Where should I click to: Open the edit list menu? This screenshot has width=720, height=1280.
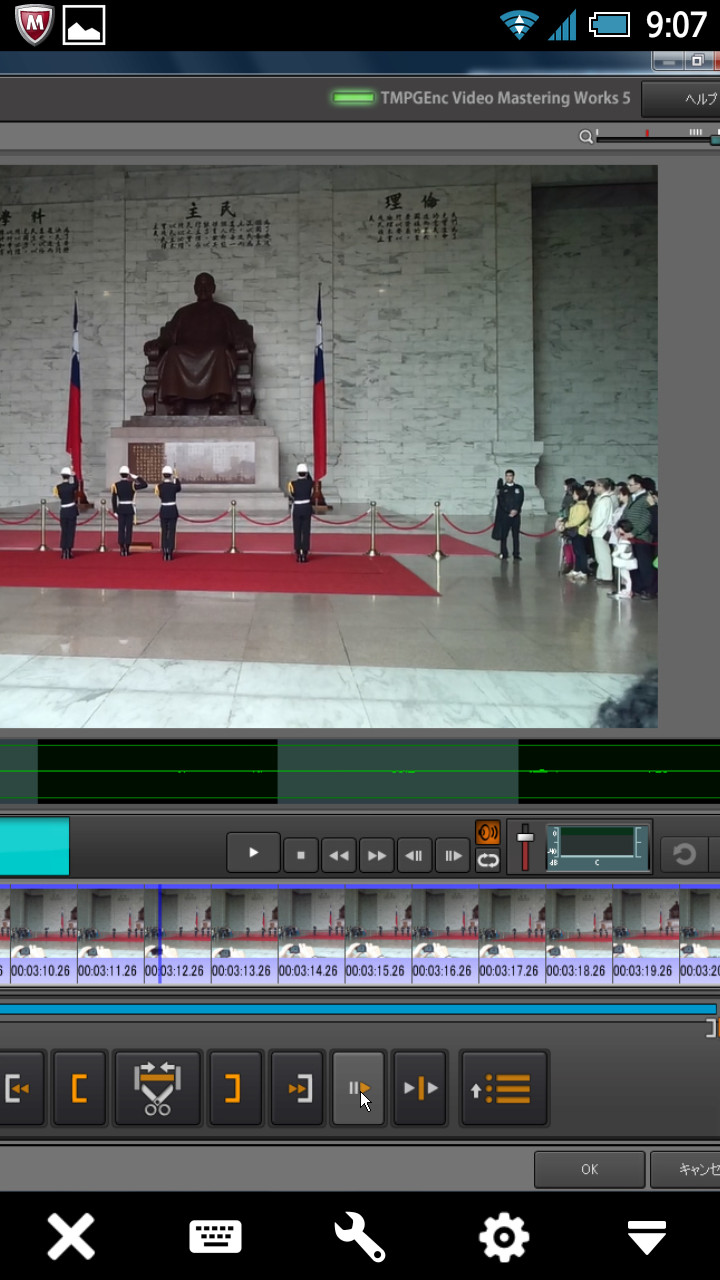(504, 1088)
